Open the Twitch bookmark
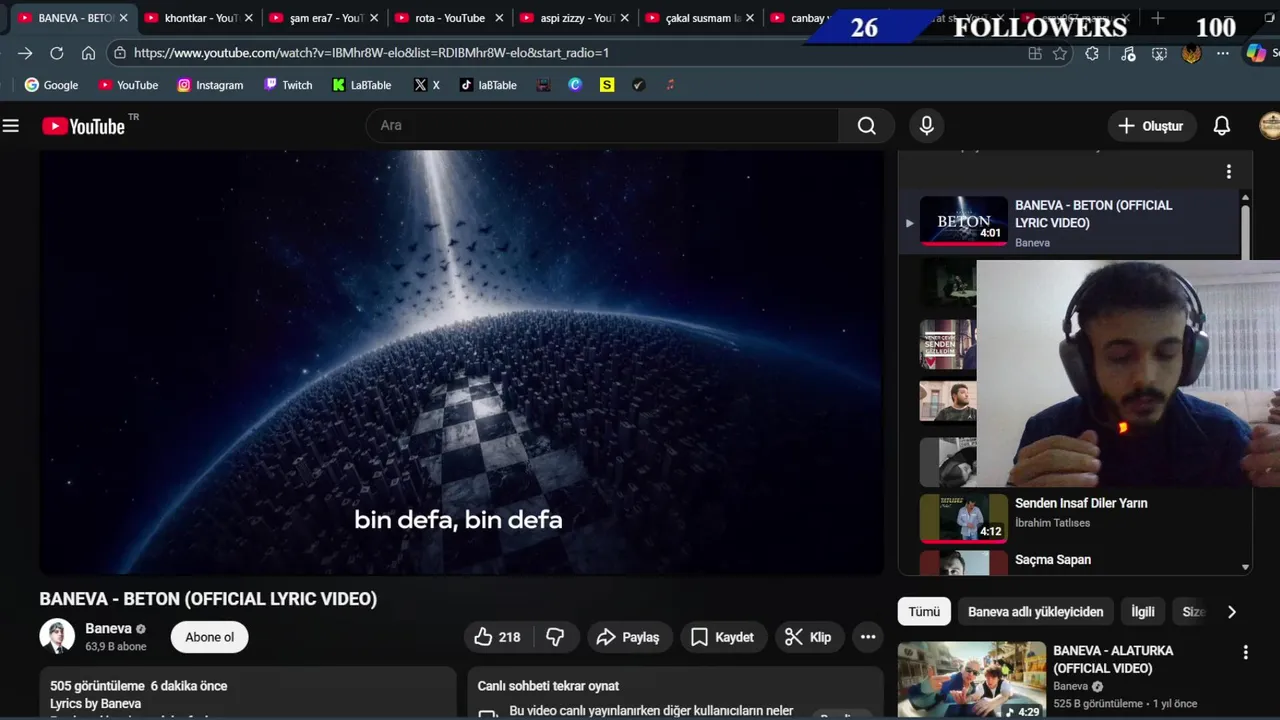 [288, 85]
